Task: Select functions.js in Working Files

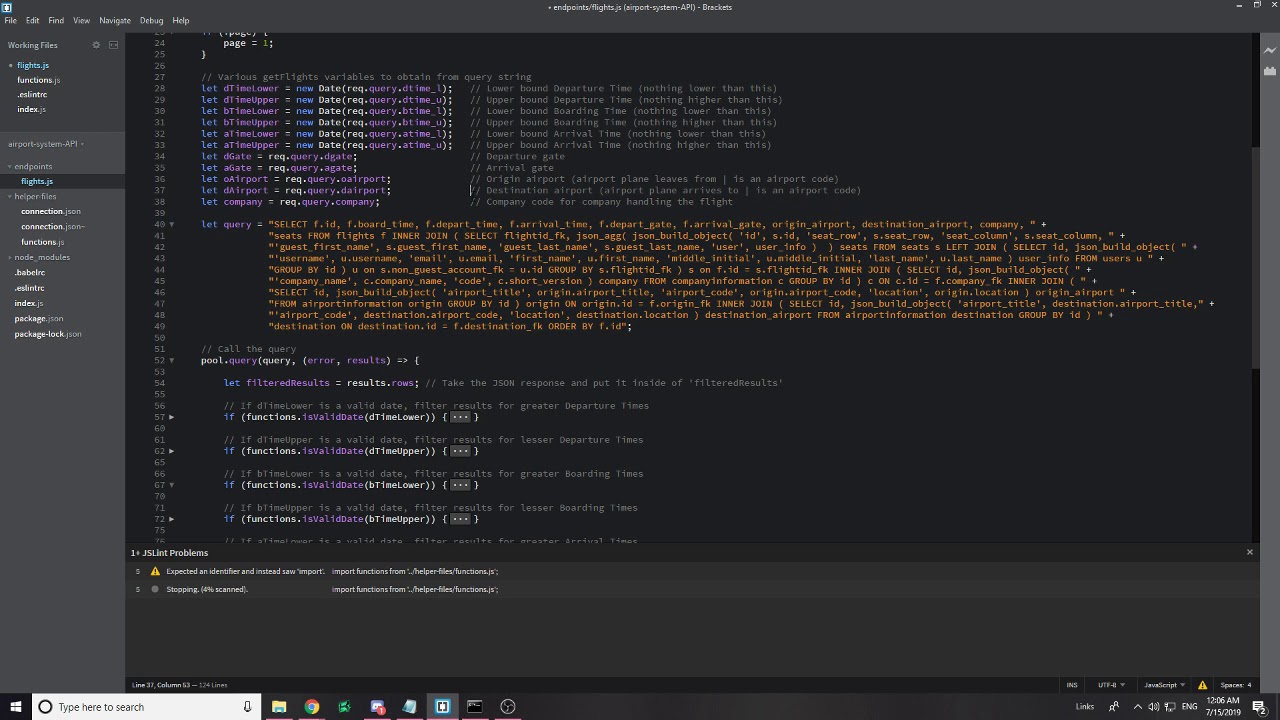Action: click(x=39, y=80)
